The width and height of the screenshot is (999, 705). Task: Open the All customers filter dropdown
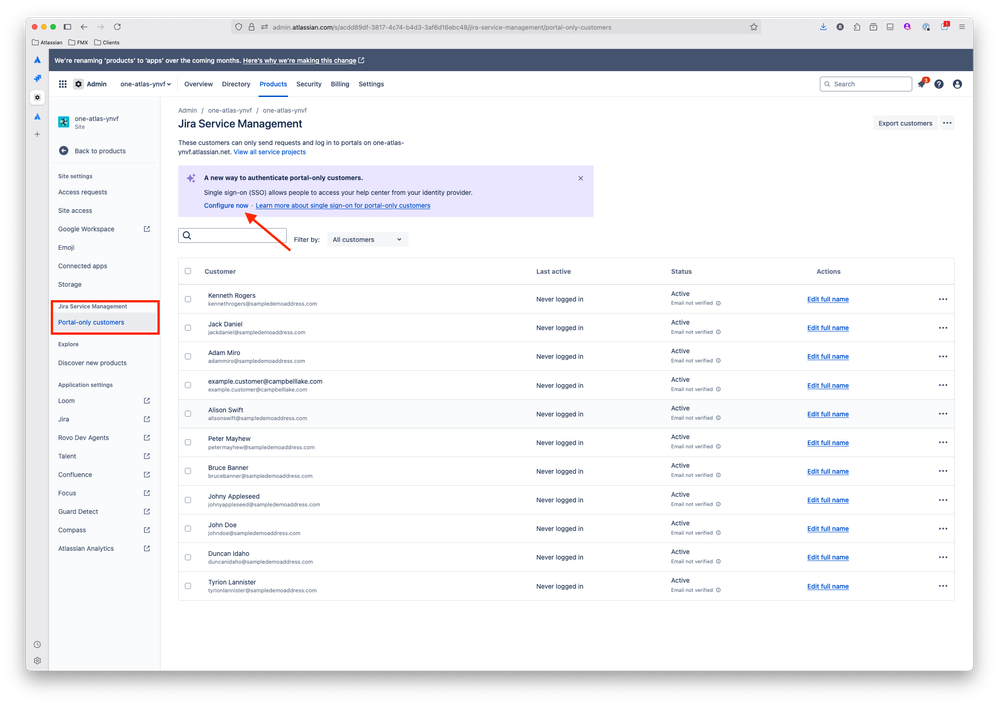pyautogui.click(x=367, y=239)
